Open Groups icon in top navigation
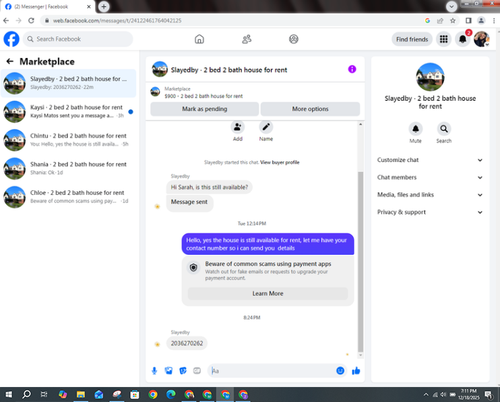This screenshot has width=500, height=402. 293,39
